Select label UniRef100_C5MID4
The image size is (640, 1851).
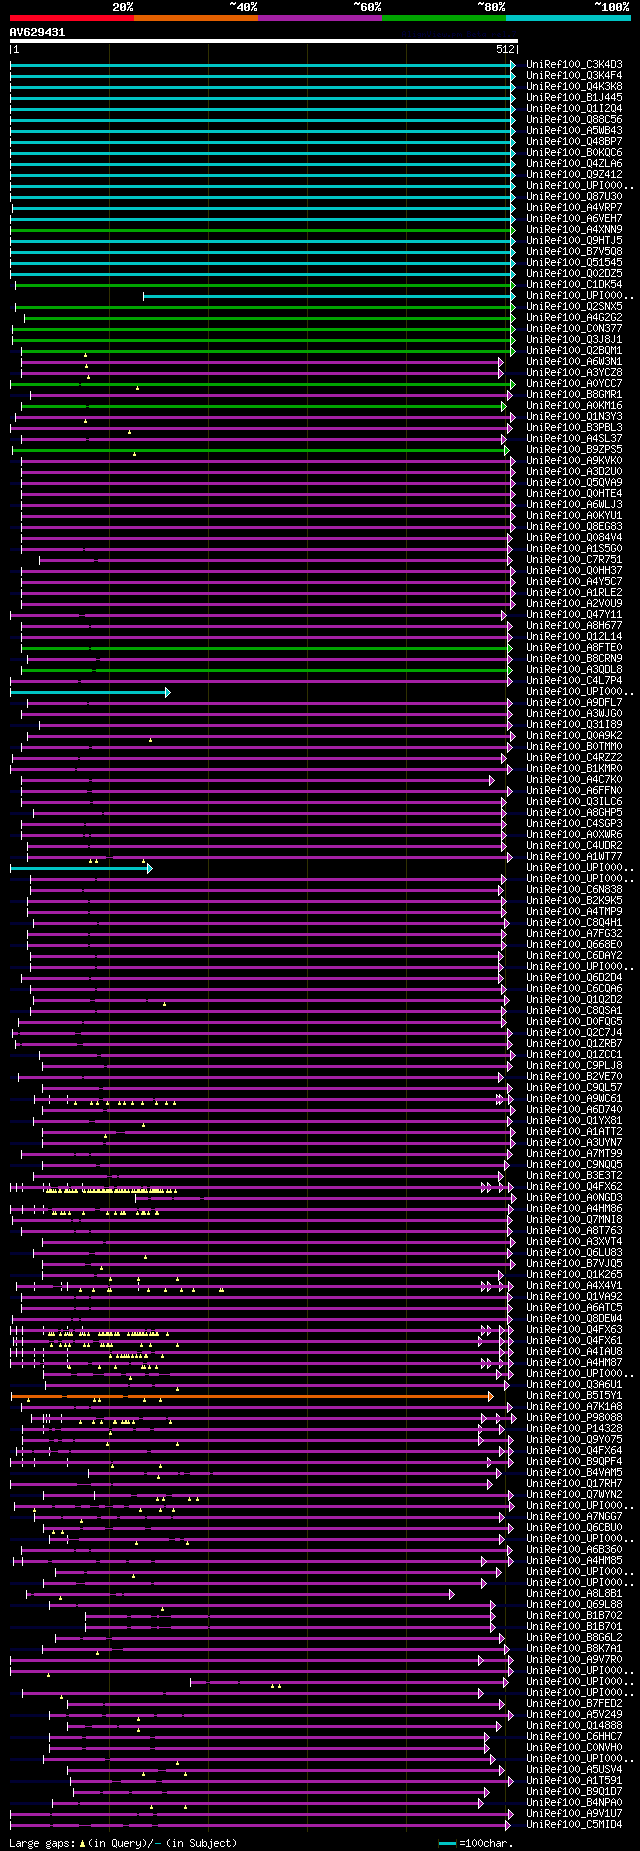coord(574,1825)
